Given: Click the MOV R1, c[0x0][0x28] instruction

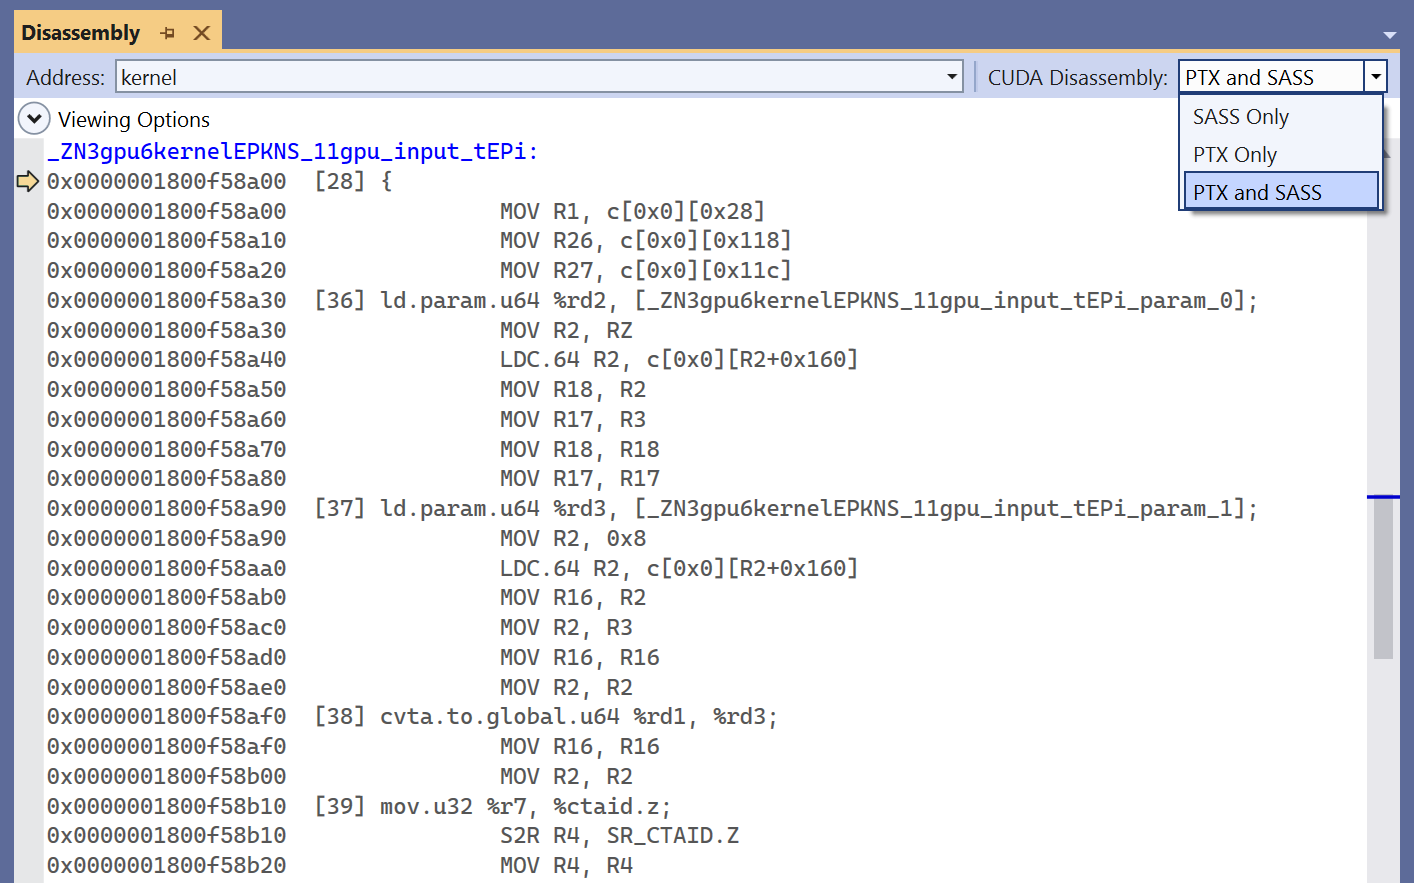Looking at the screenshot, I should click(632, 211).
